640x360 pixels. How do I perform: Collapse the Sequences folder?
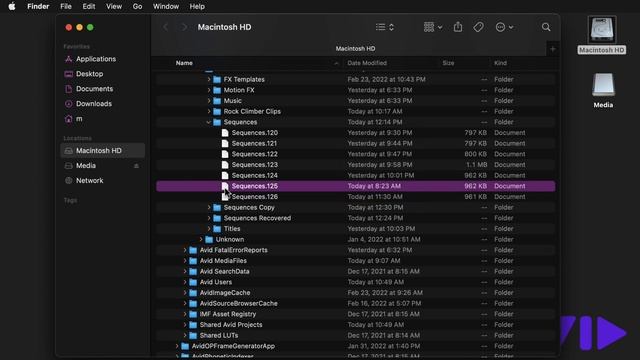point(209,122)
